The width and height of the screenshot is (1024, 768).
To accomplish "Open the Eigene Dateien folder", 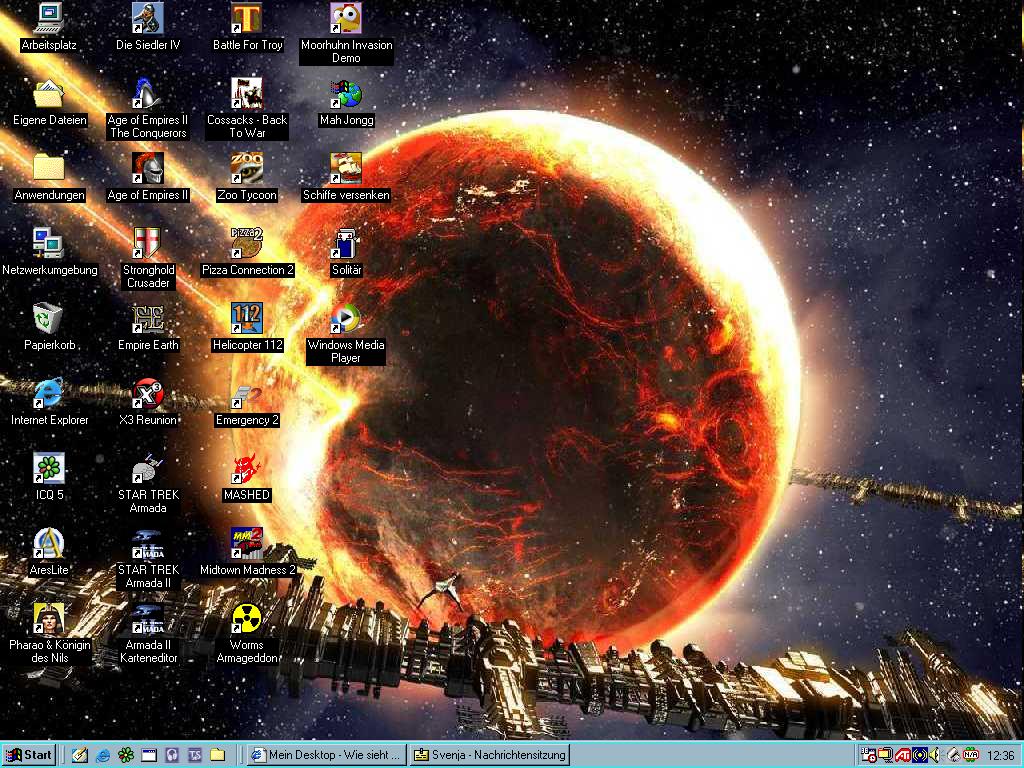I will click(x=48, y=94).
